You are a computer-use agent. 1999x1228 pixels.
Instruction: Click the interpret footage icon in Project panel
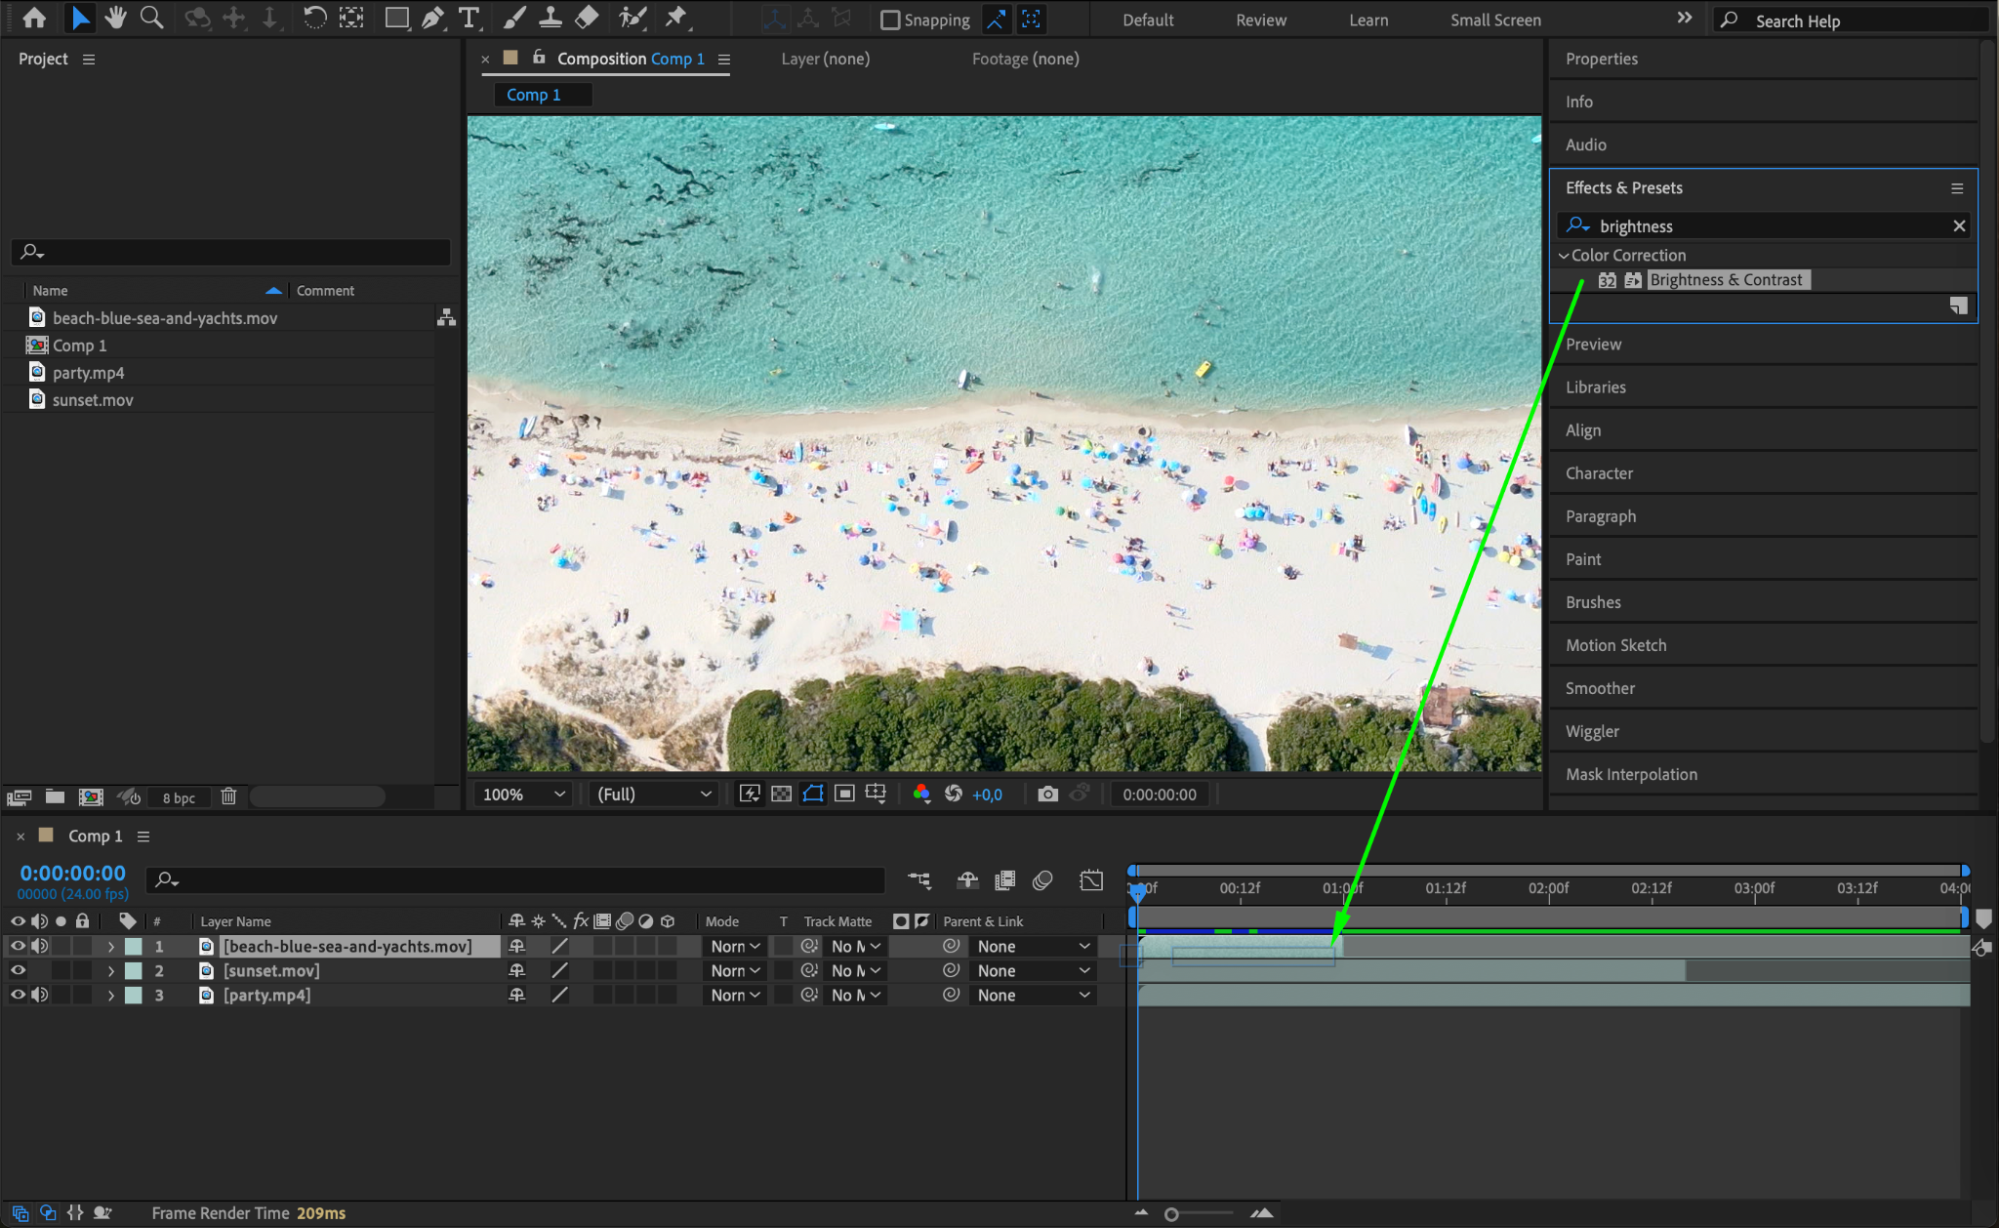coord(19,797)
